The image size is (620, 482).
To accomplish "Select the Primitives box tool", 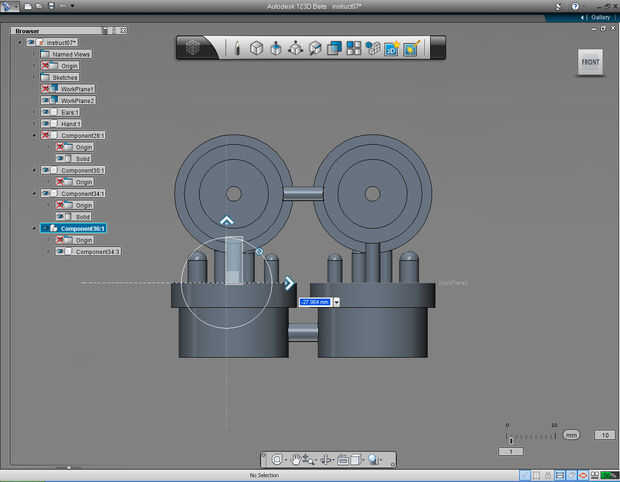I will 256,47.
